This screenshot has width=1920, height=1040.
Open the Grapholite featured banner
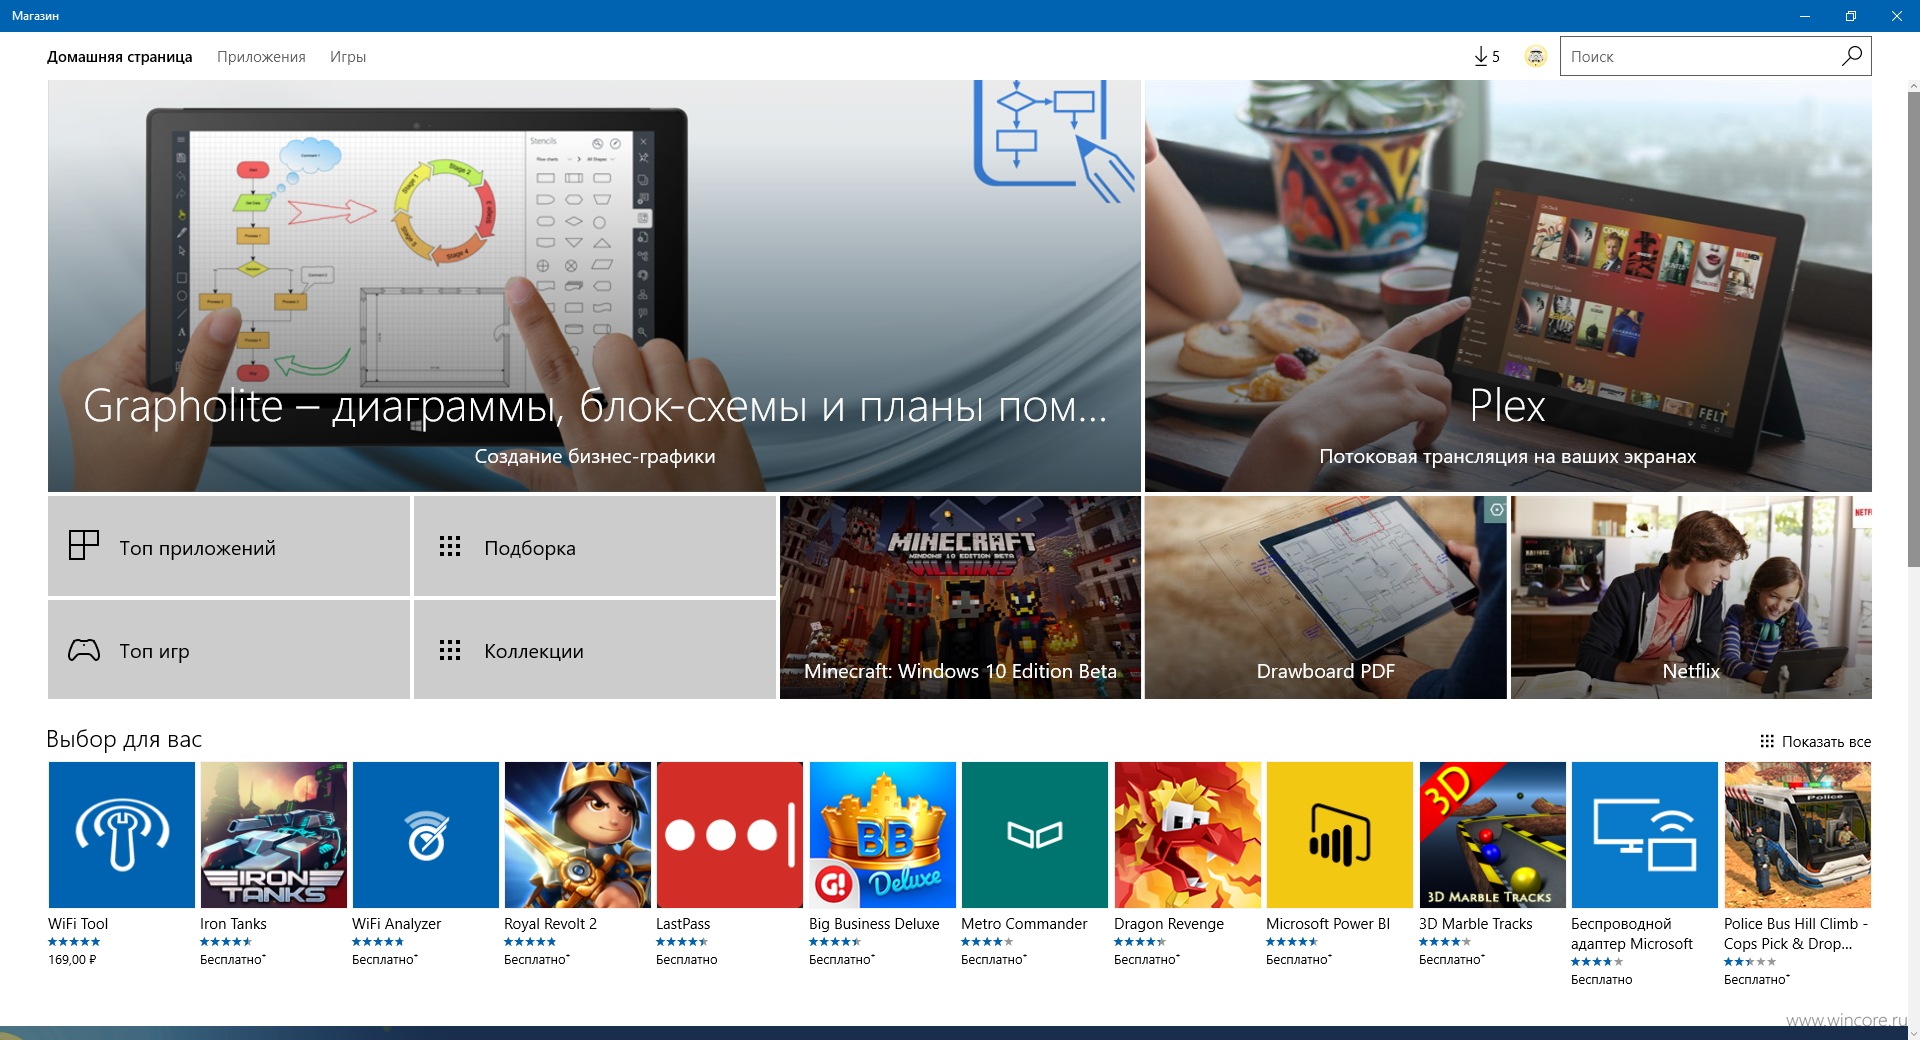[594, 286]
